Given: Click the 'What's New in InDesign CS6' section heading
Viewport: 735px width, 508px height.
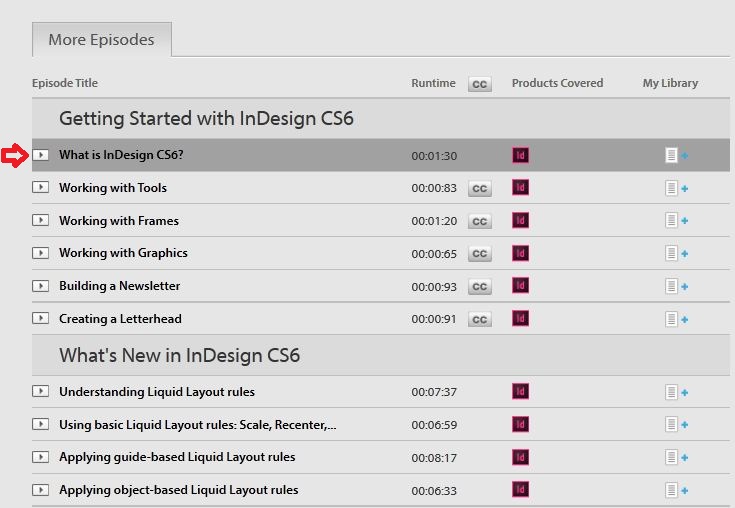Looking at the screenshot, I should coord(179,355).
